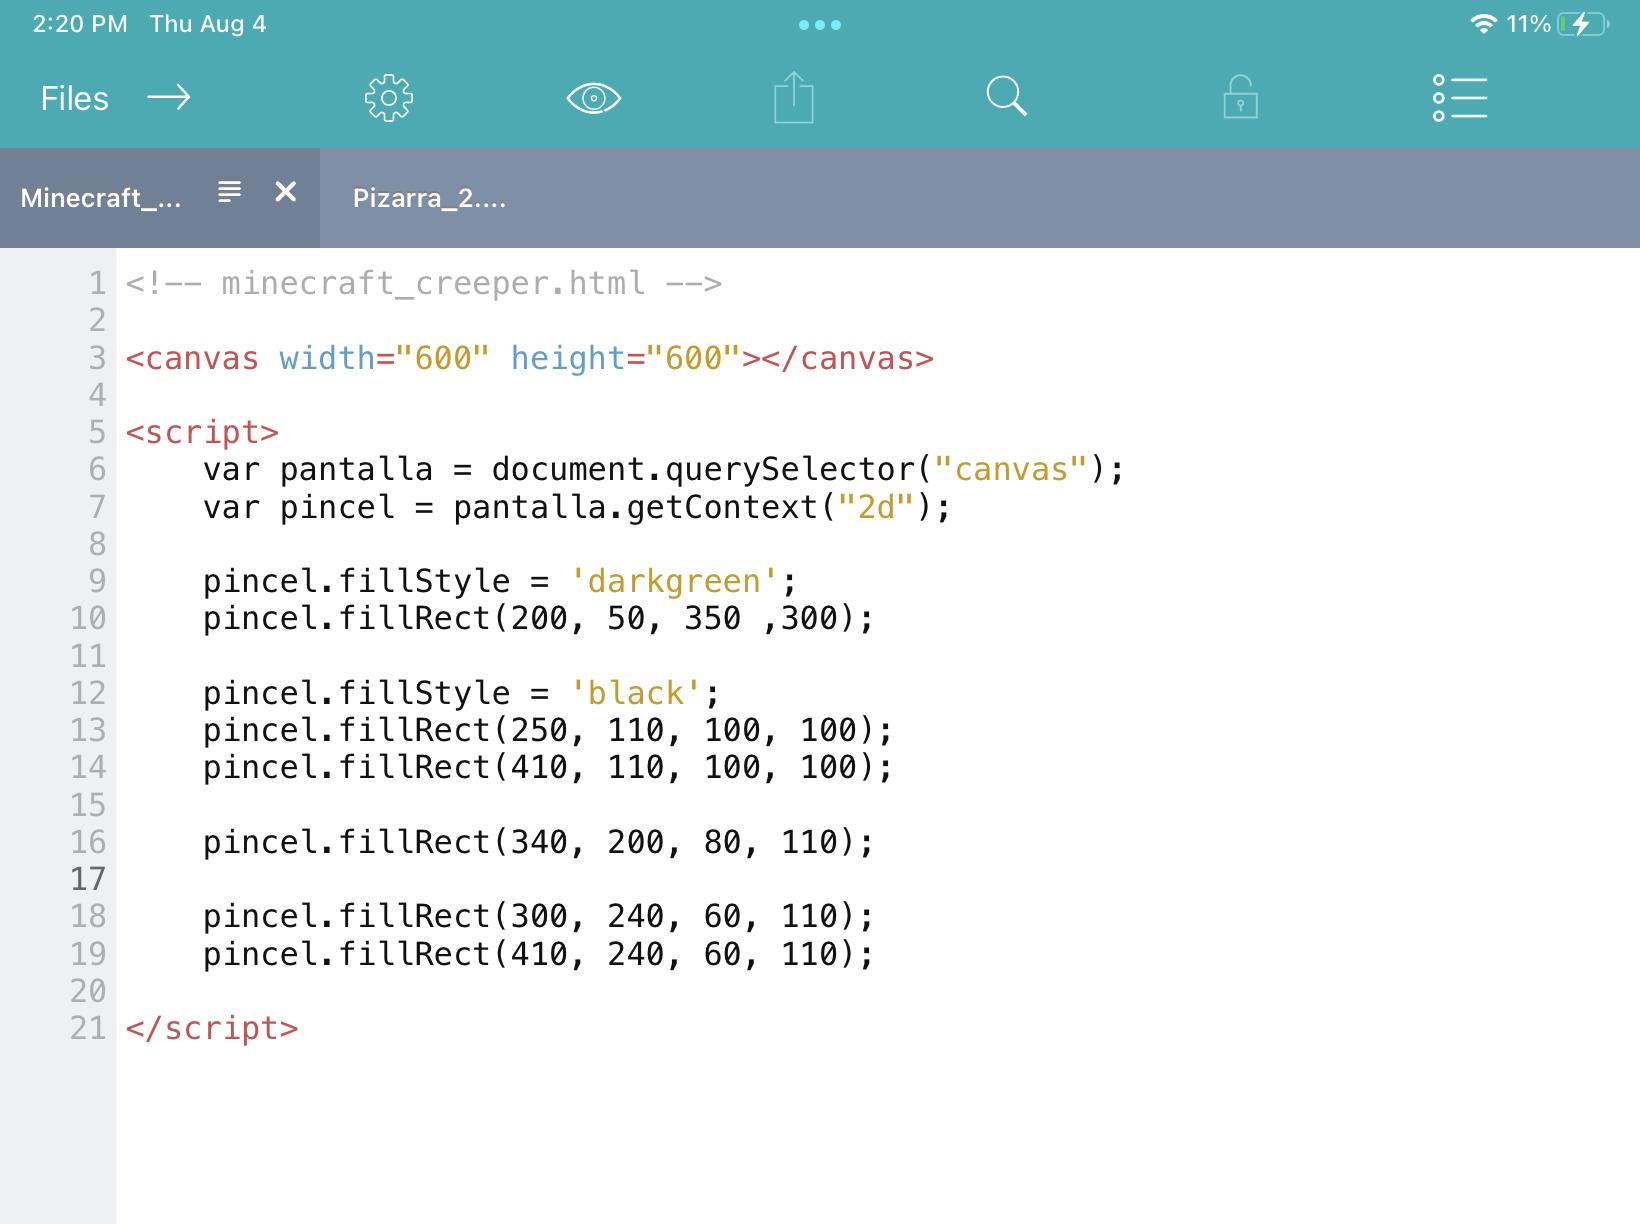Click fillRect(410, 110, 100, 100) line
The image size is (1640, 1224).
coord(548,767)
